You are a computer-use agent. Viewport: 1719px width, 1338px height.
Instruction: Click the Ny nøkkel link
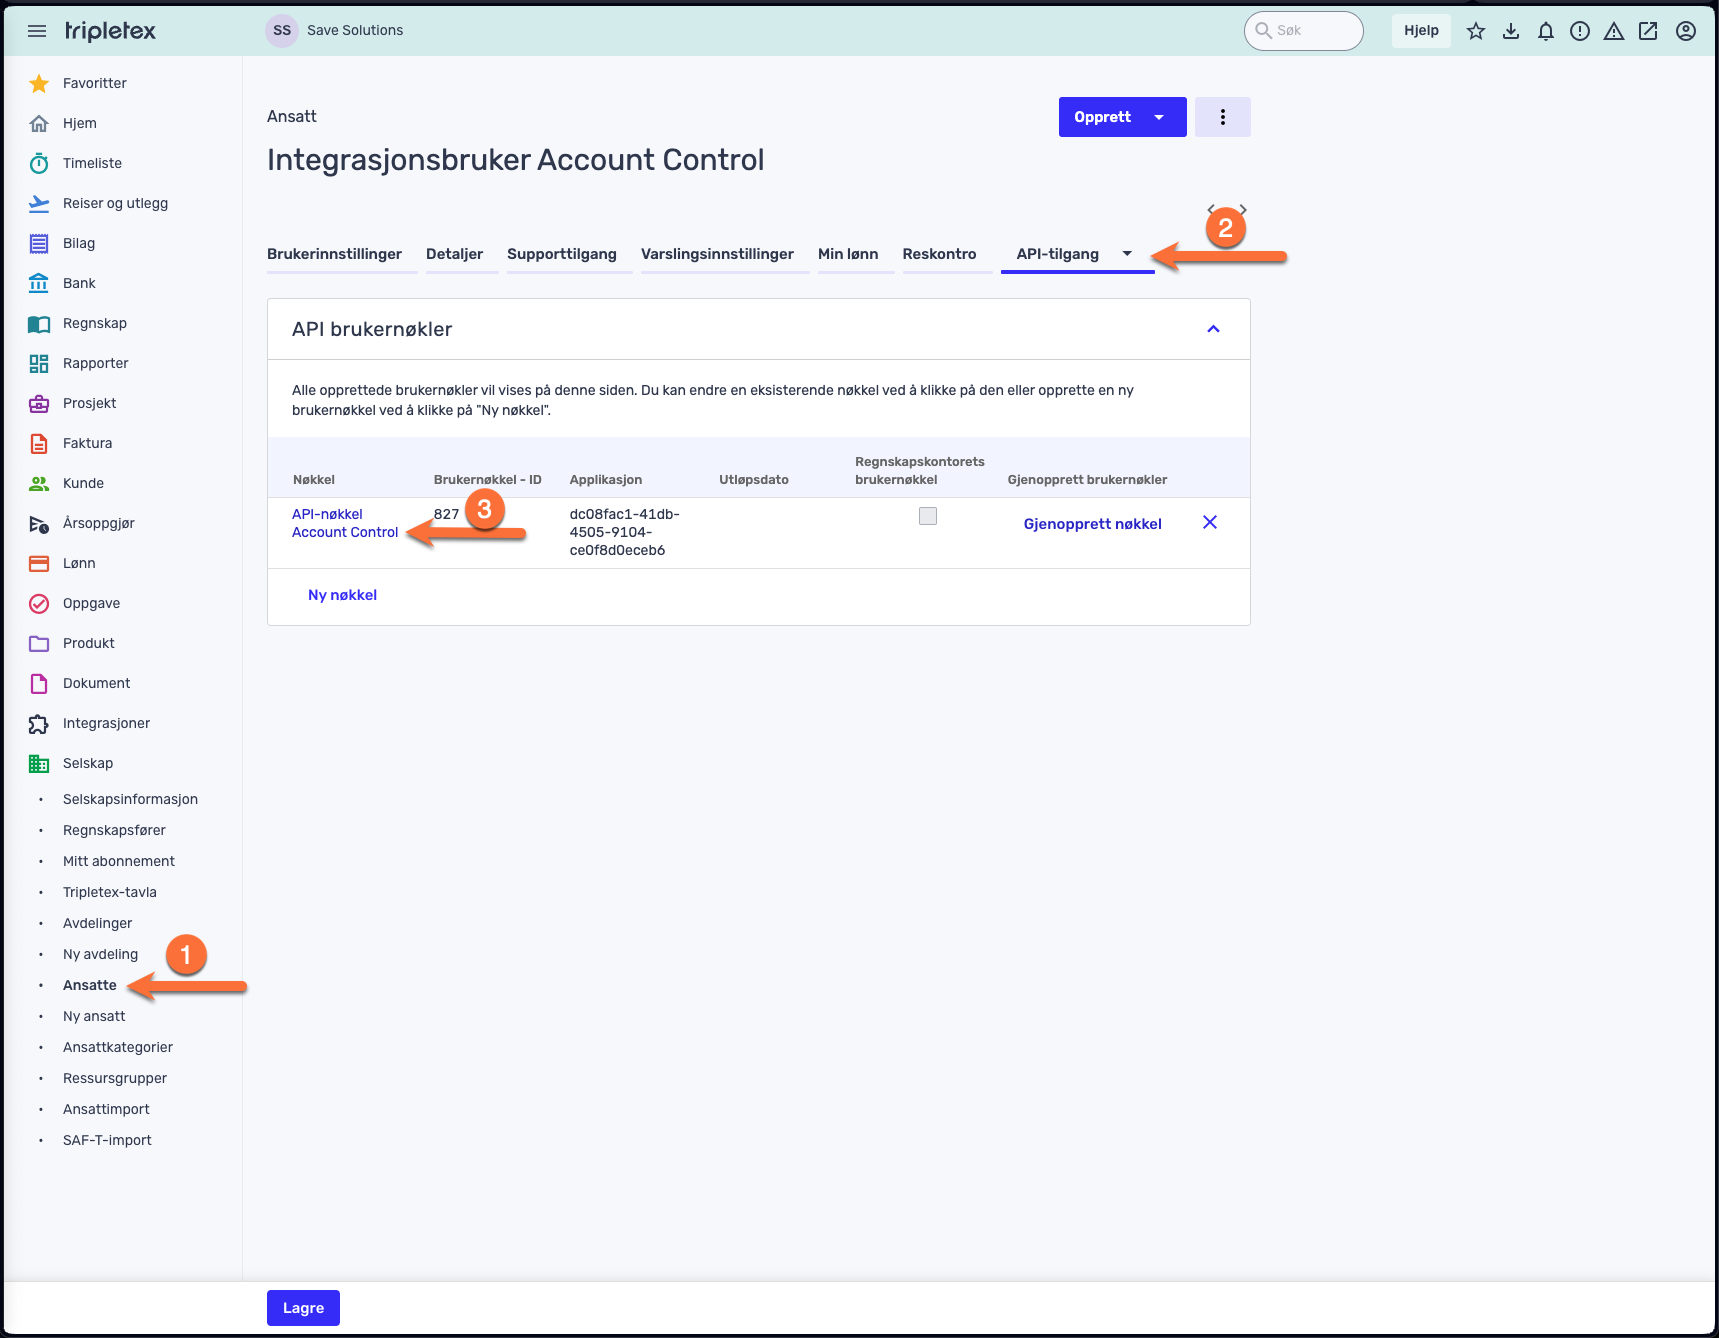342,595
